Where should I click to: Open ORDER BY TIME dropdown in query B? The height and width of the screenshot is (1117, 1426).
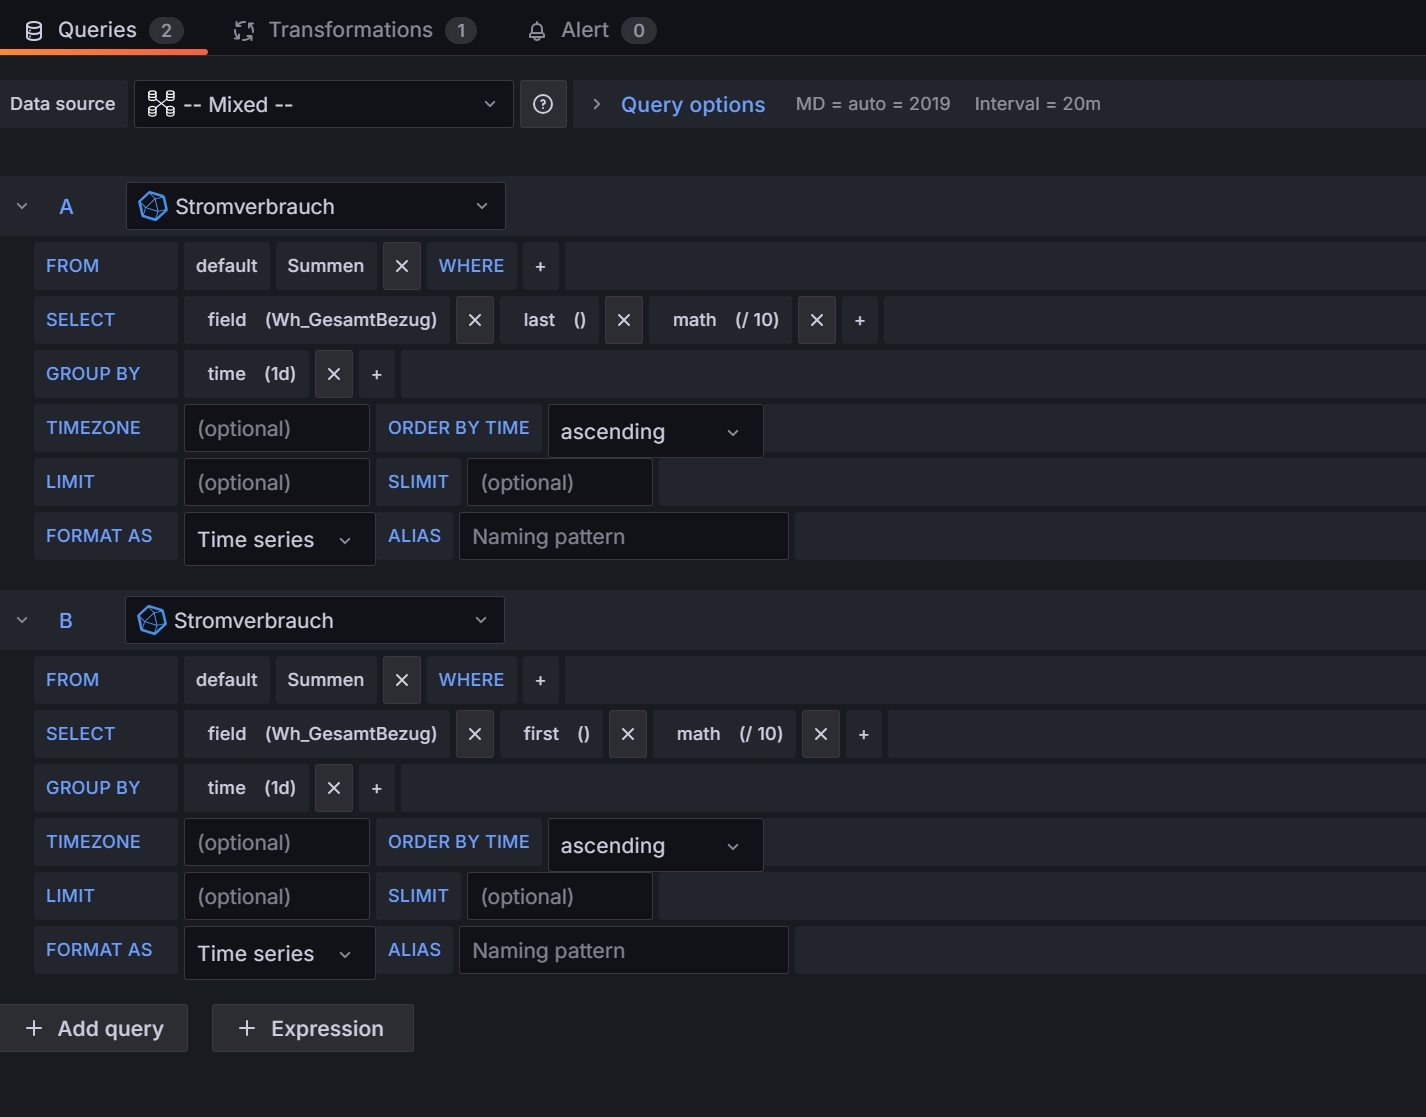(654, 846)
